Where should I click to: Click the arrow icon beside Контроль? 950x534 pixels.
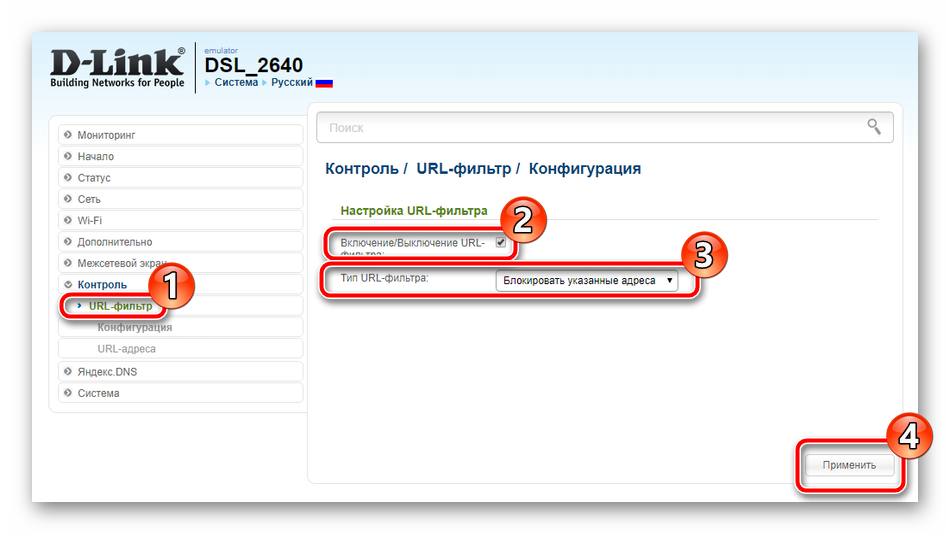click(68, 284)
